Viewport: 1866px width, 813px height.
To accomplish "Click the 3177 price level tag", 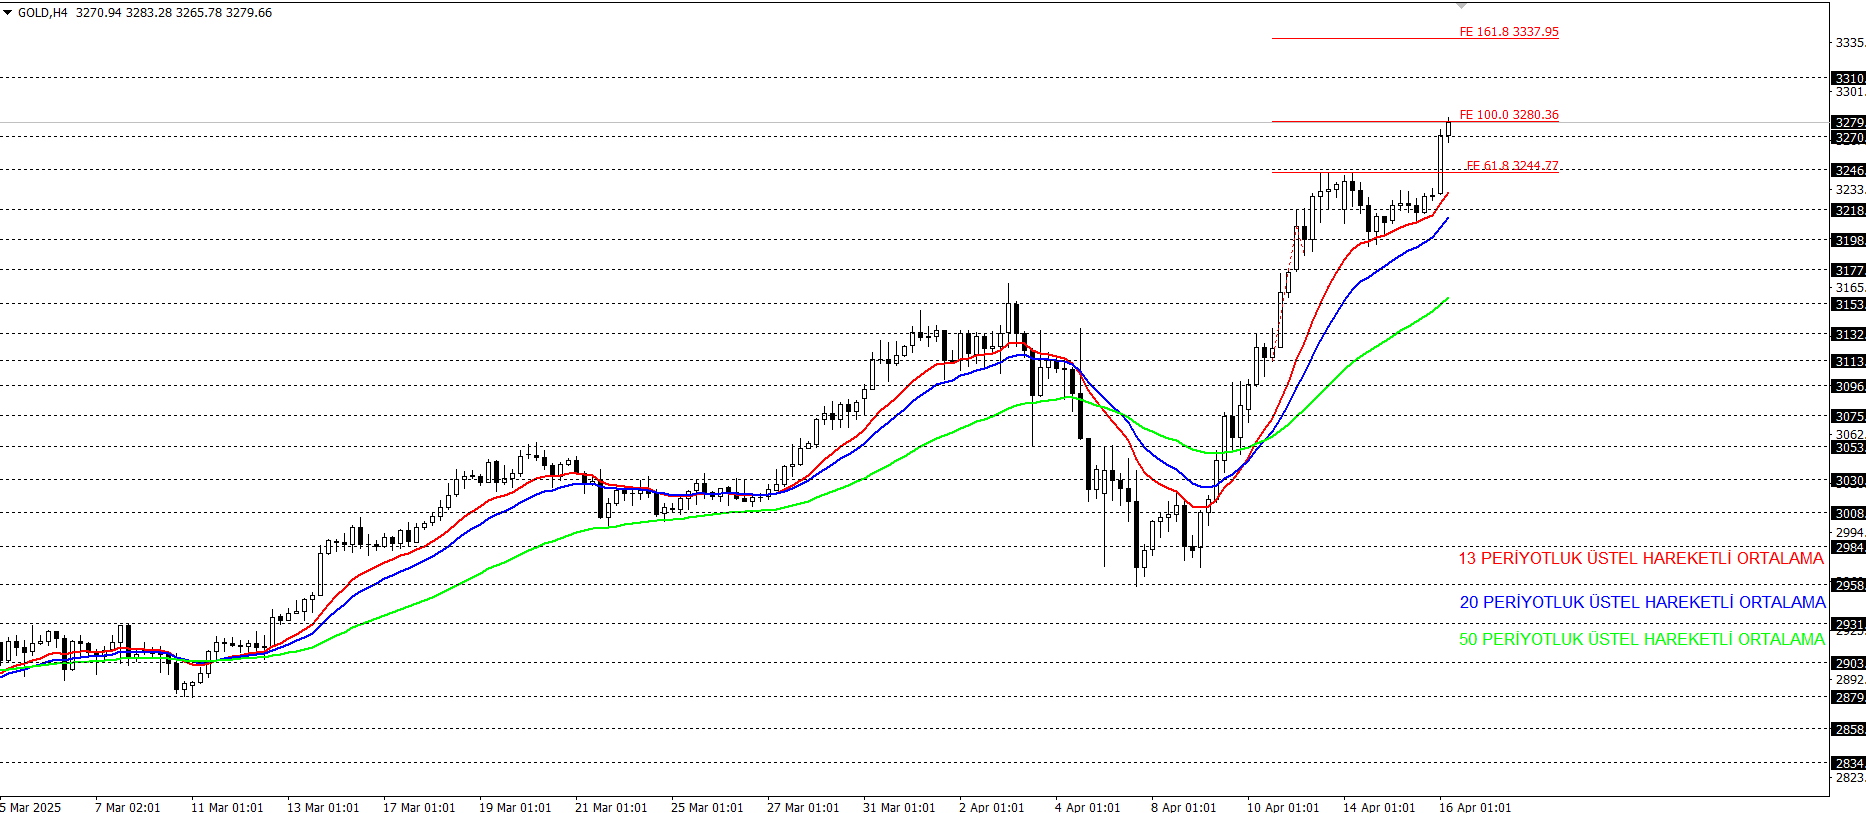I will [x=1848, y=270].
